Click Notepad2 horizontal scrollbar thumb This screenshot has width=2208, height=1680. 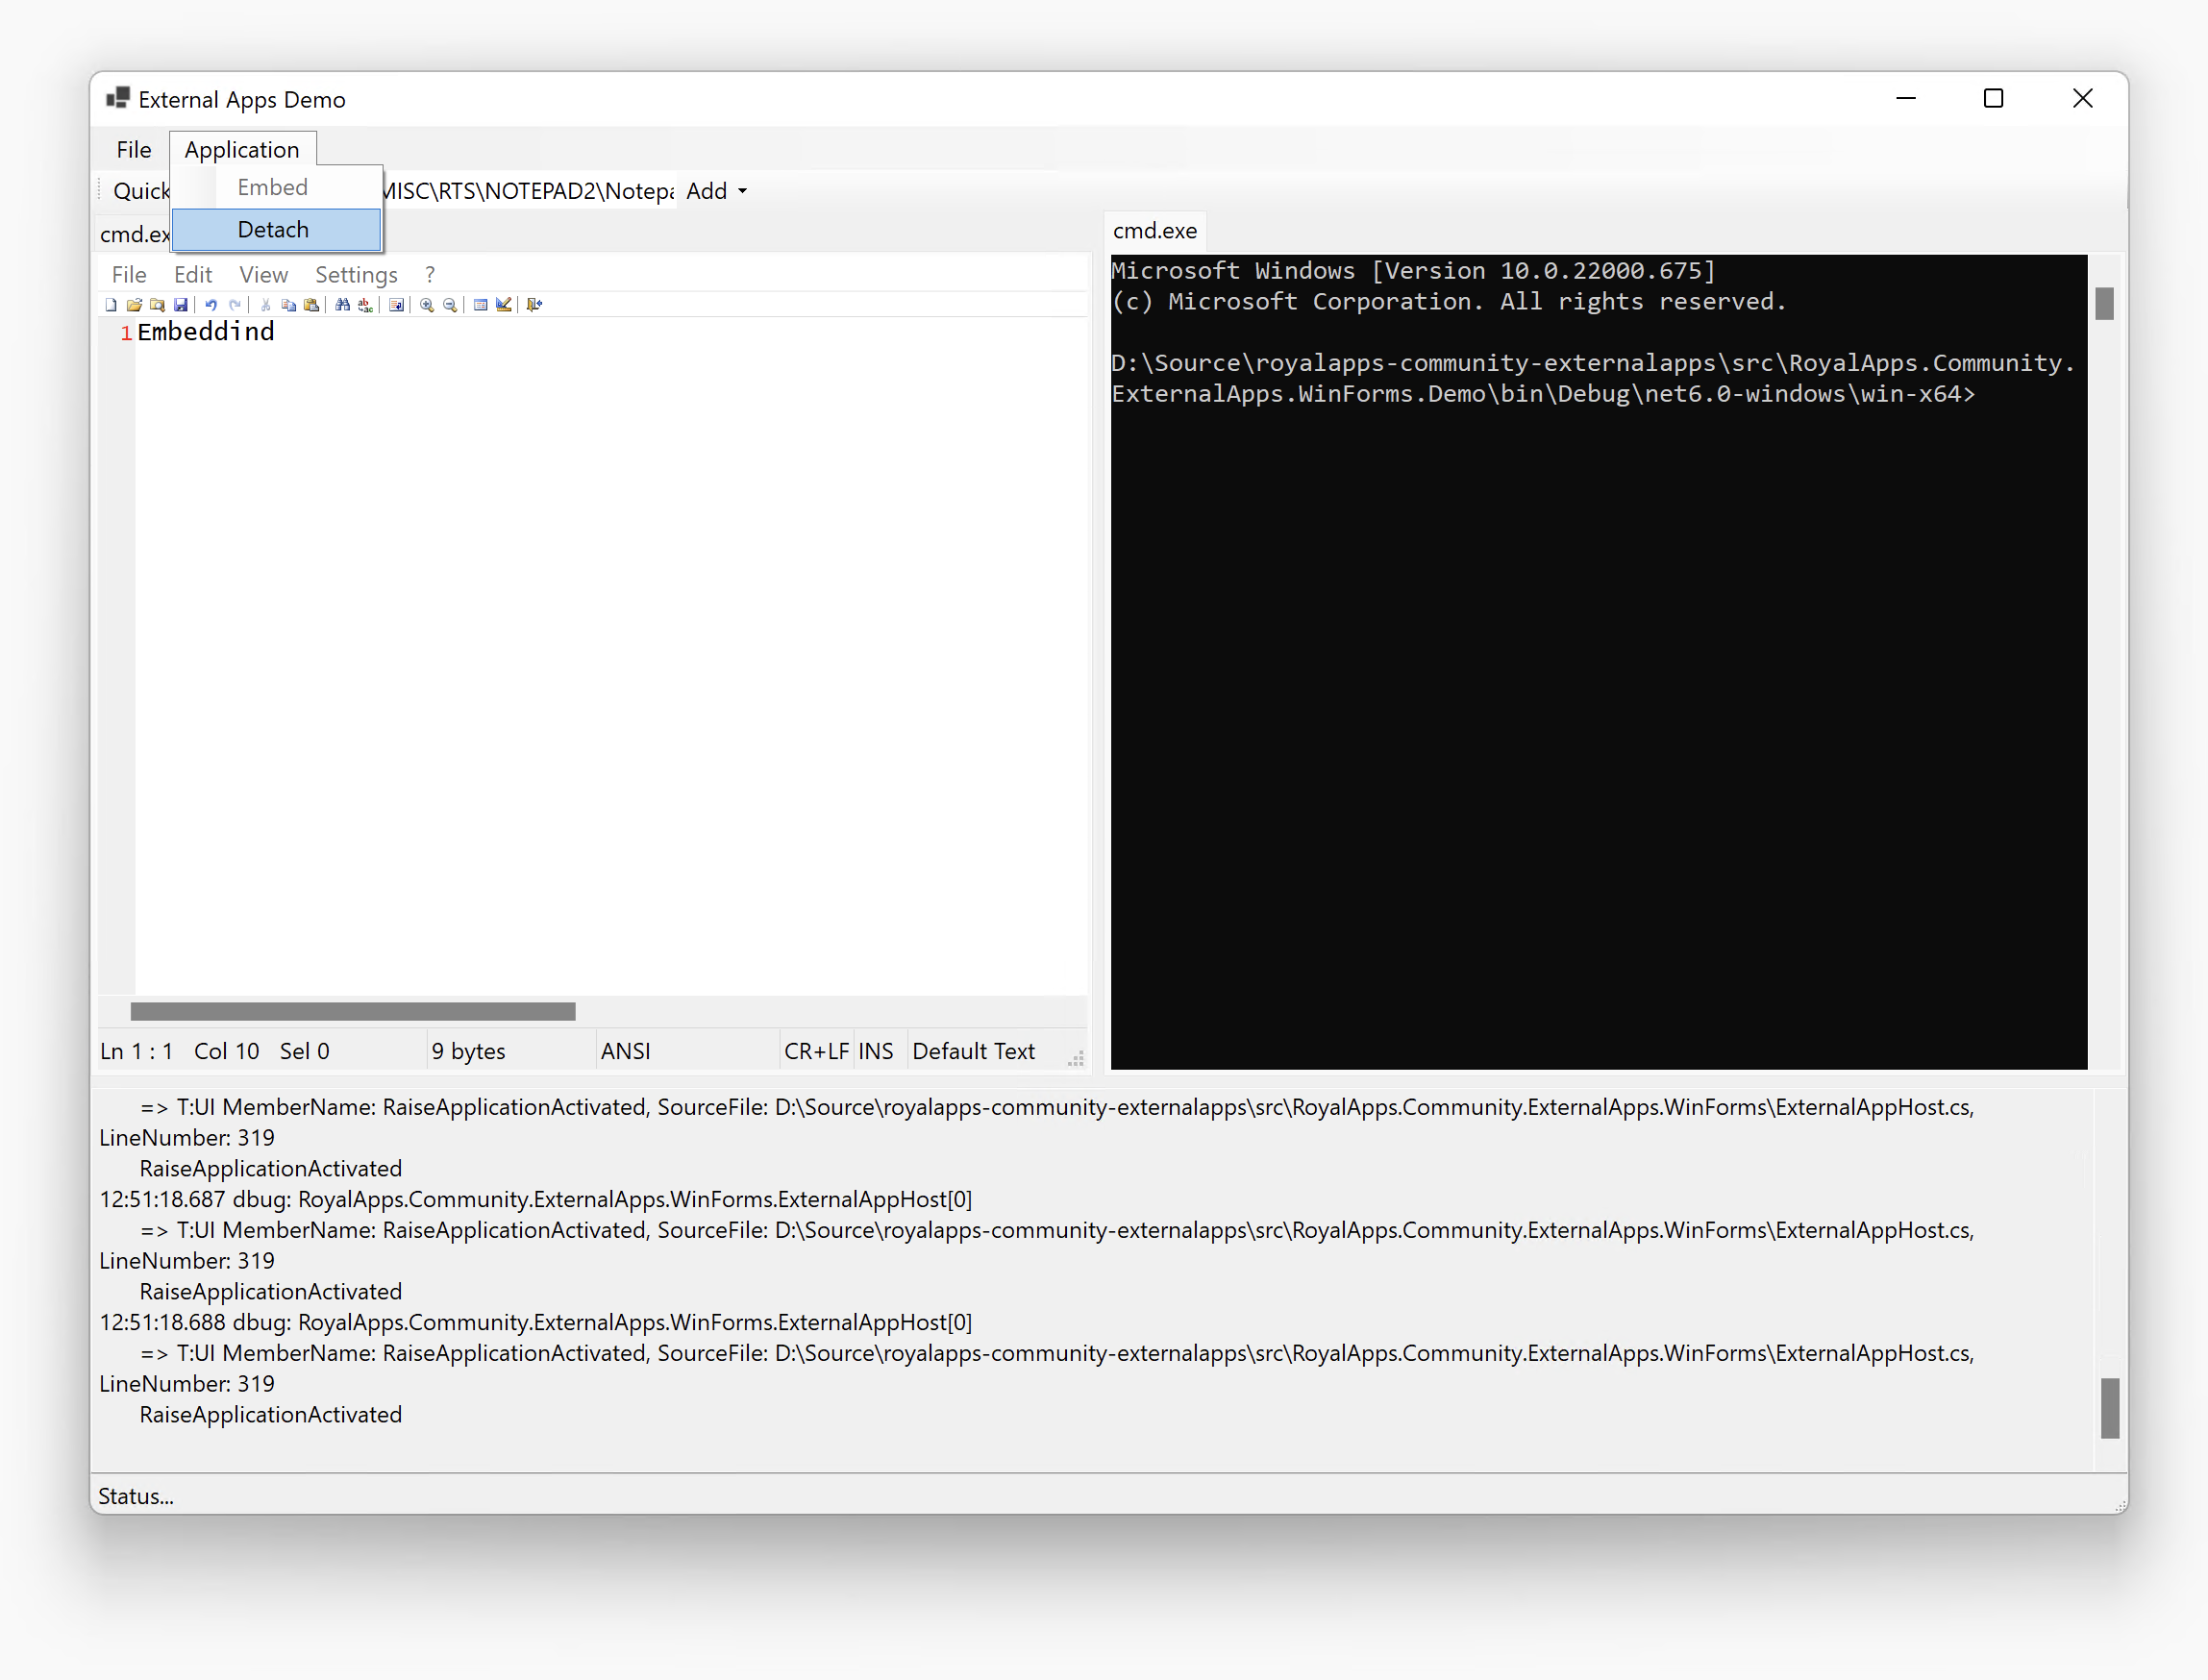(x=352, y=1012)
